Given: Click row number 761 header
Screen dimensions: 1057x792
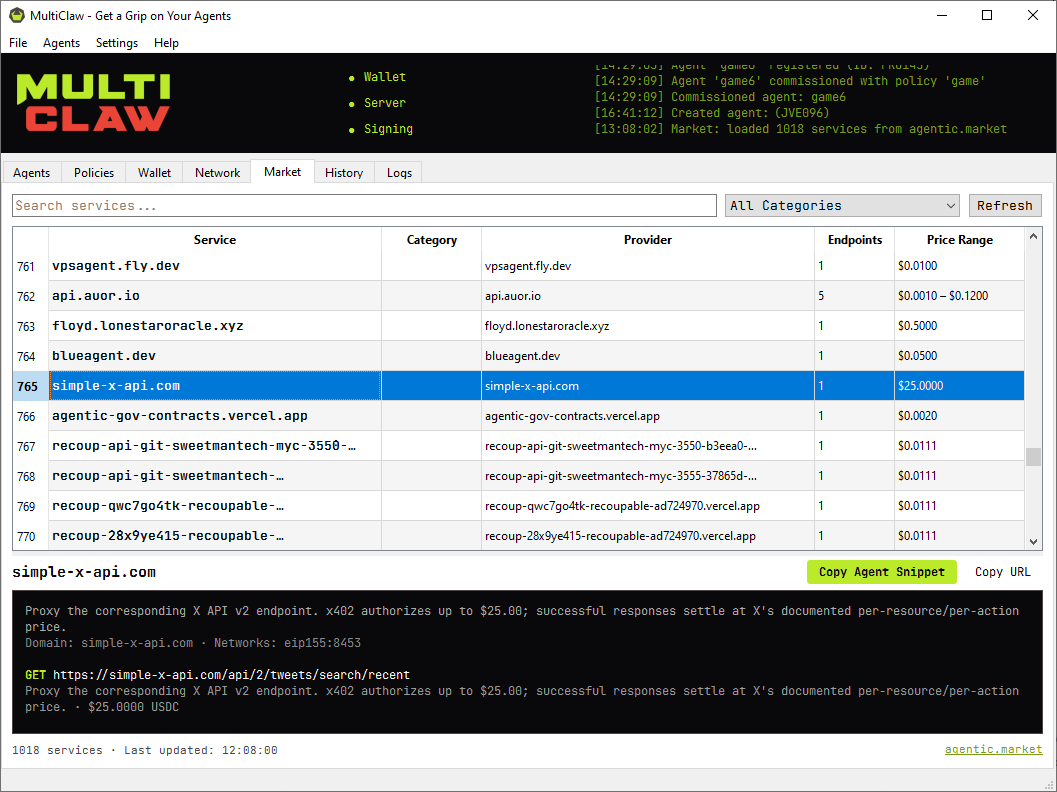Looking at the screenshot, I should [30, 266].
